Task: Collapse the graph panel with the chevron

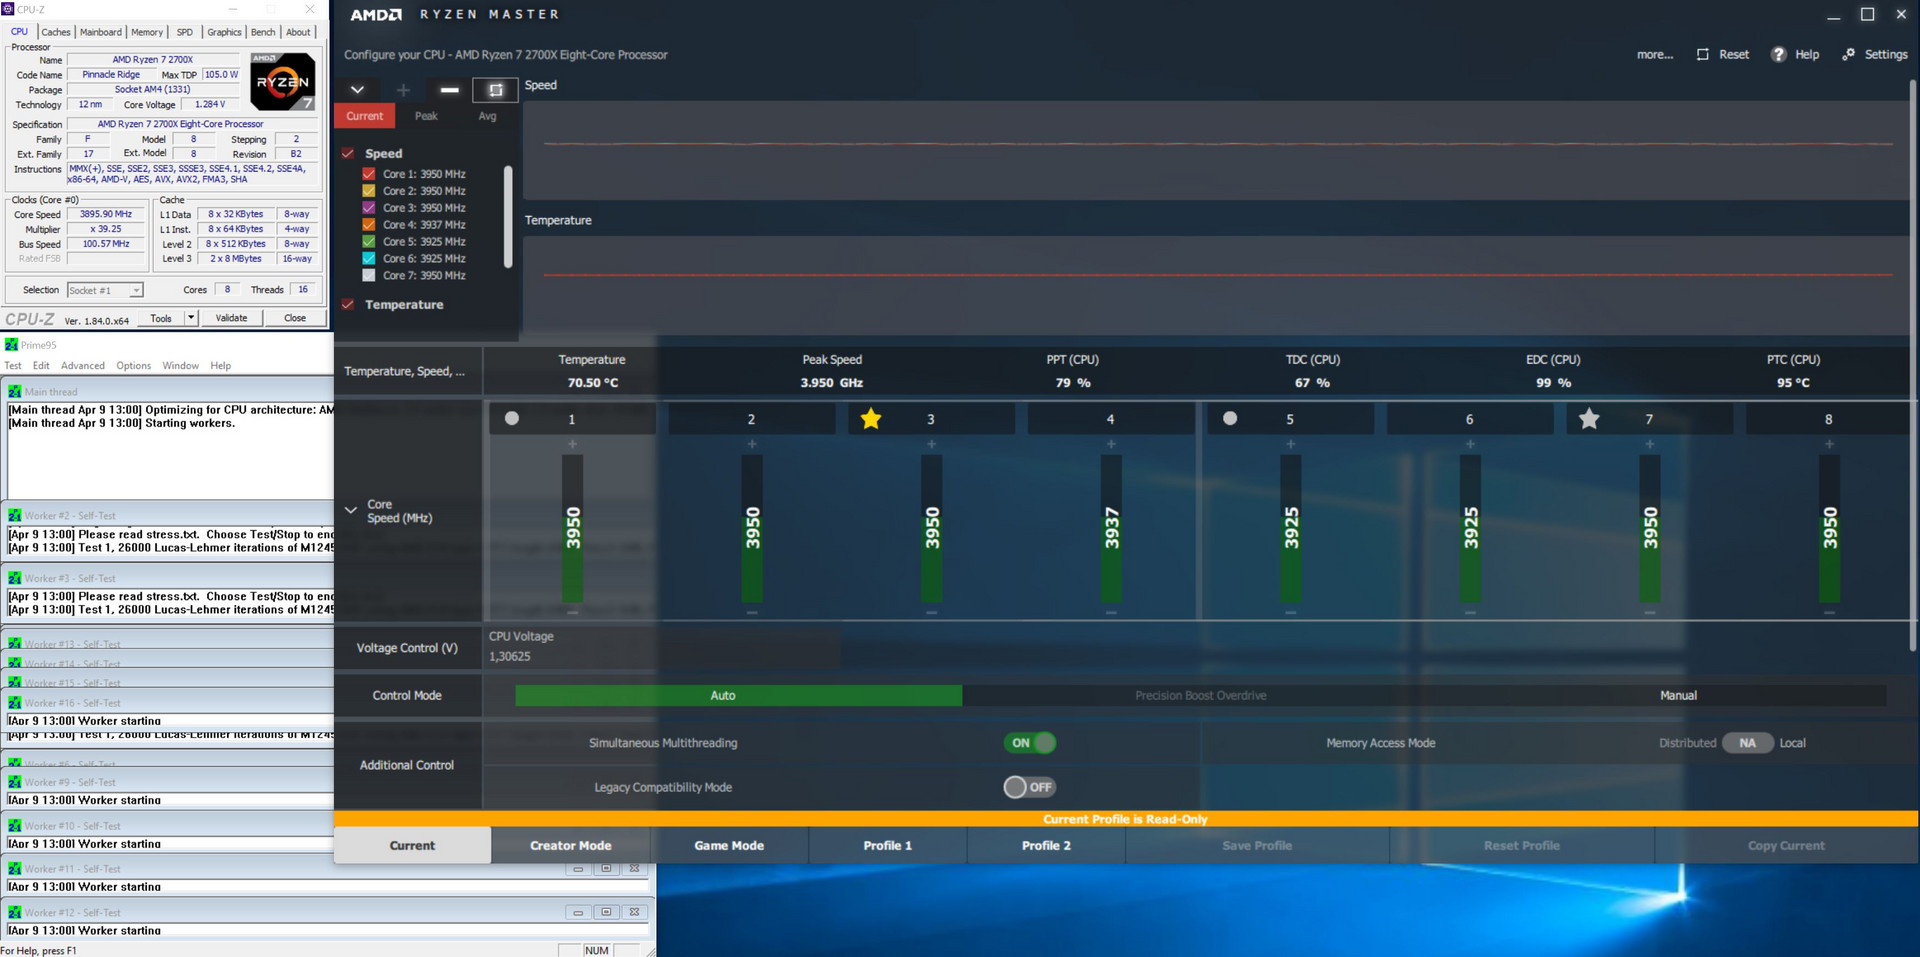Action: click(357, 90)
